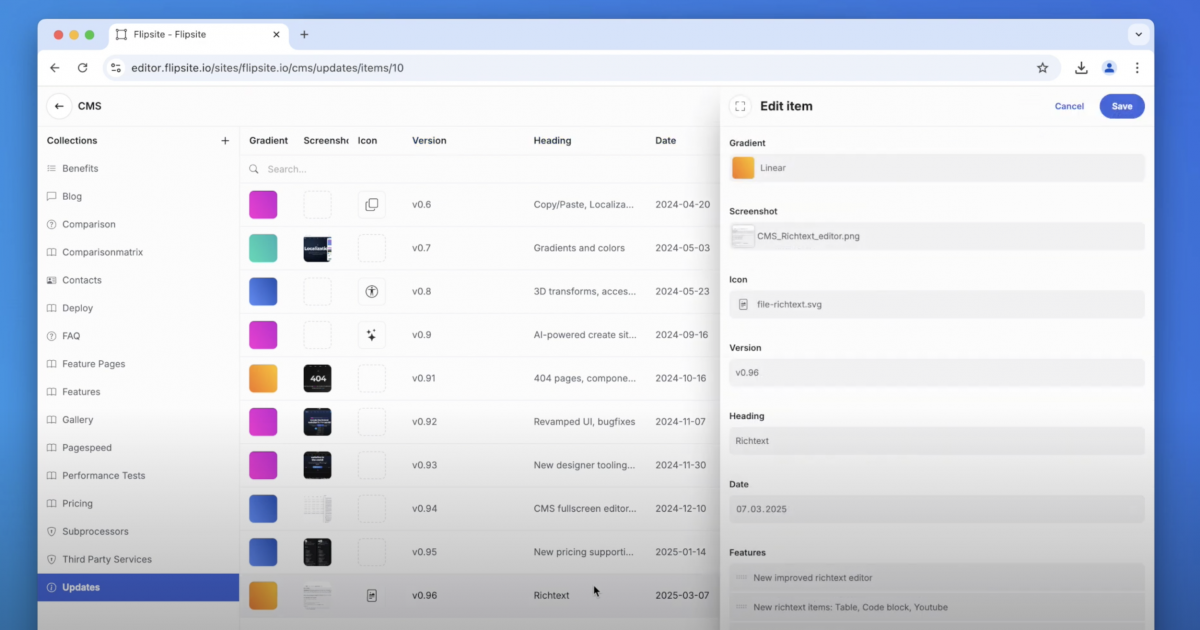Open the Benefits collection
Image resolution: width=1200 pixels, height=630 pixels.
click(138, 169)
